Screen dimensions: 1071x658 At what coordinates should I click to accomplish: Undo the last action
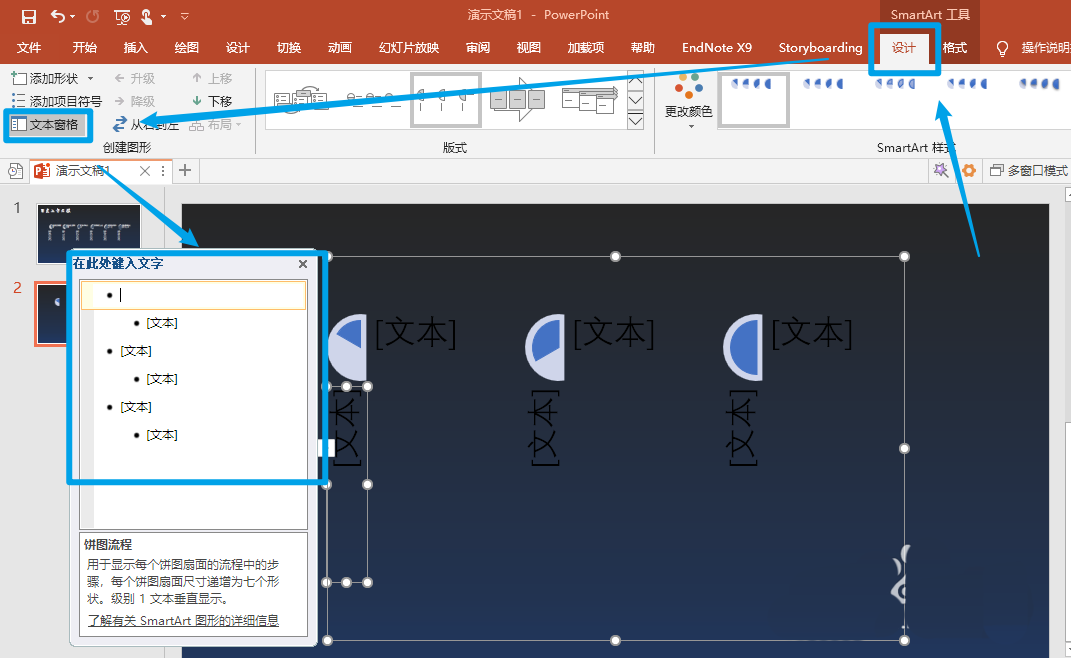[58, 16]
